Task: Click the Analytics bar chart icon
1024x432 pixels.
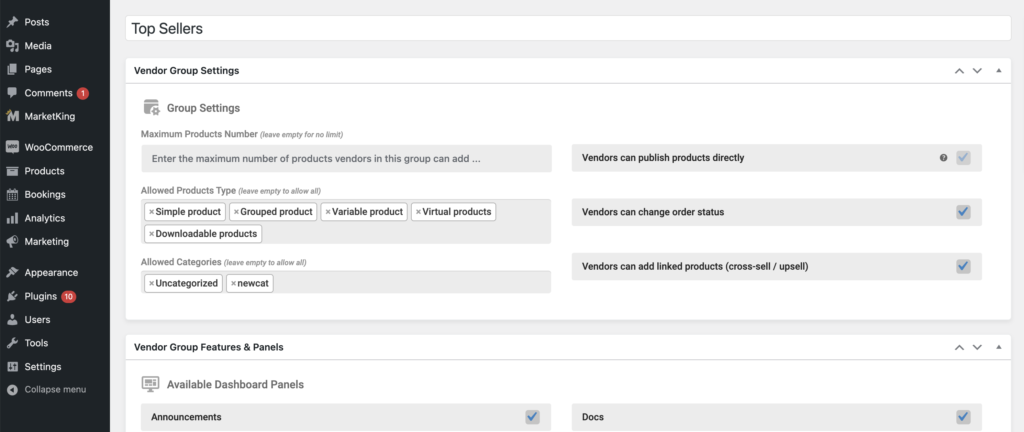Action: (12, 218)
